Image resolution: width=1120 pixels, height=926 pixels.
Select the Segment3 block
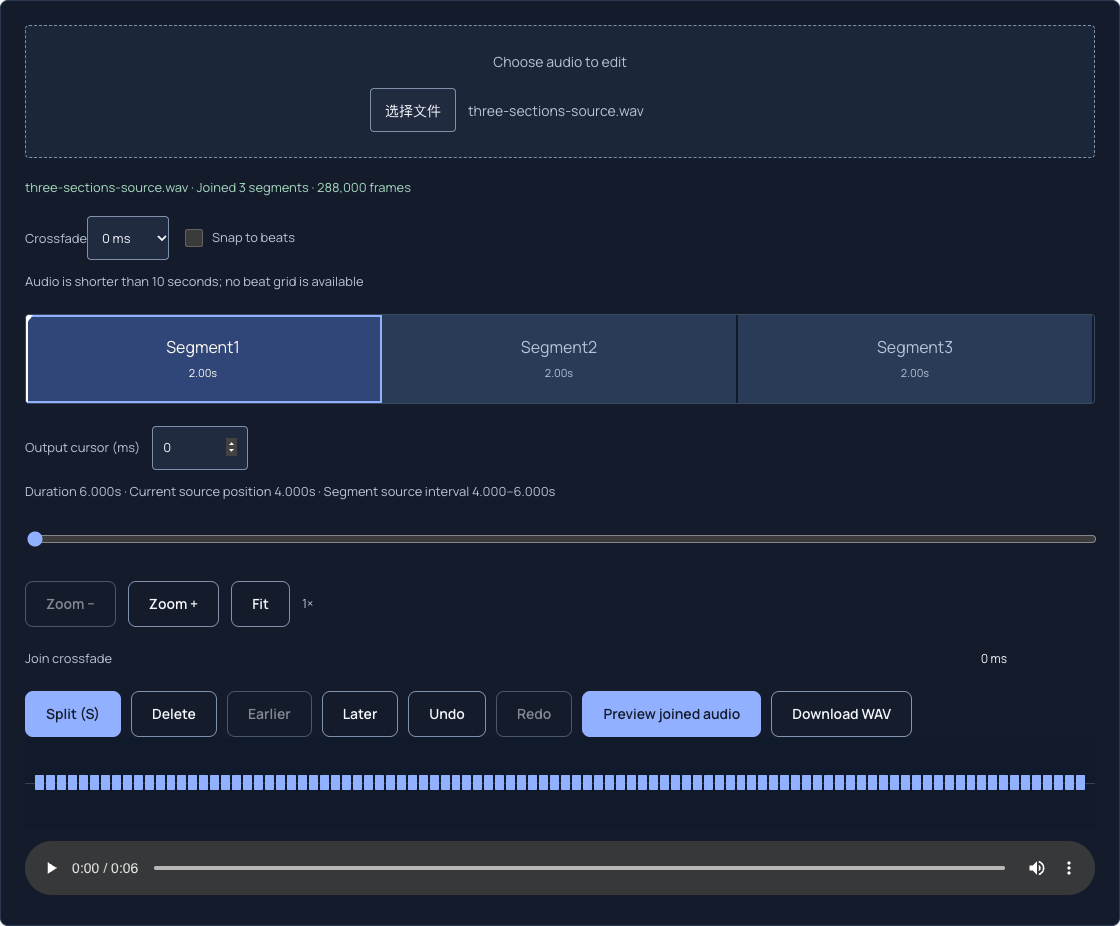tap(914, 359)
